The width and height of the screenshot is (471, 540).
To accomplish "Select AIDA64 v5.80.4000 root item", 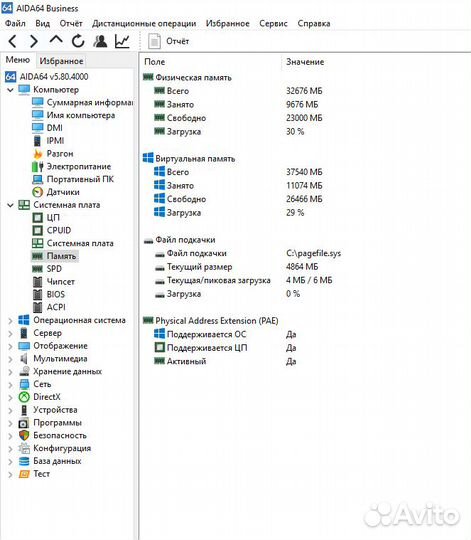I will coord(46,76).
